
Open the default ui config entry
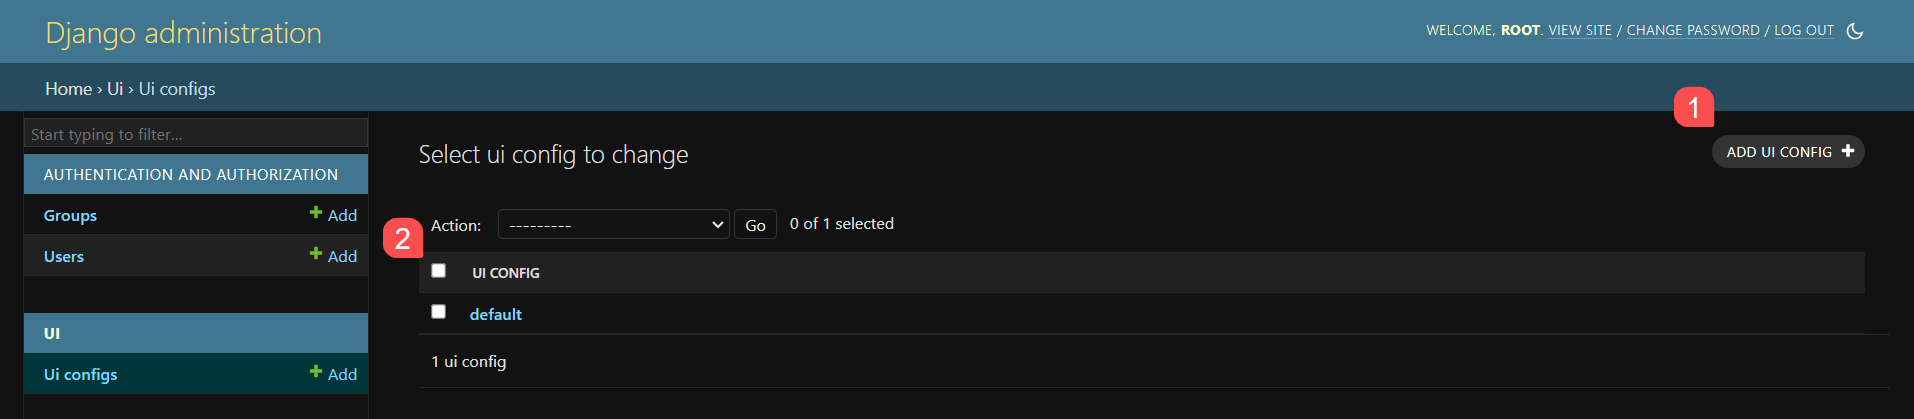pos(495,314)
